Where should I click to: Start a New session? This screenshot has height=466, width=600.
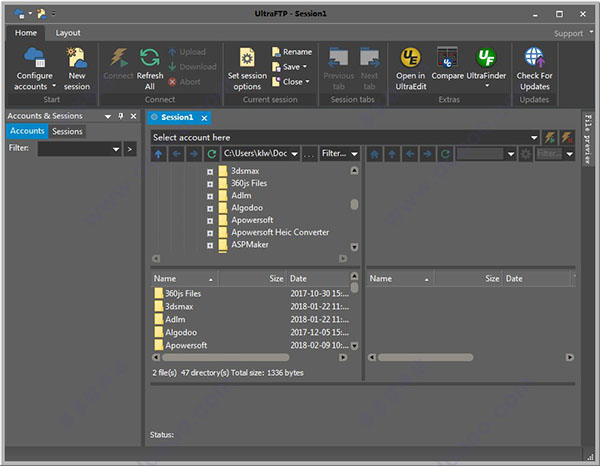[x=77, y=69]
